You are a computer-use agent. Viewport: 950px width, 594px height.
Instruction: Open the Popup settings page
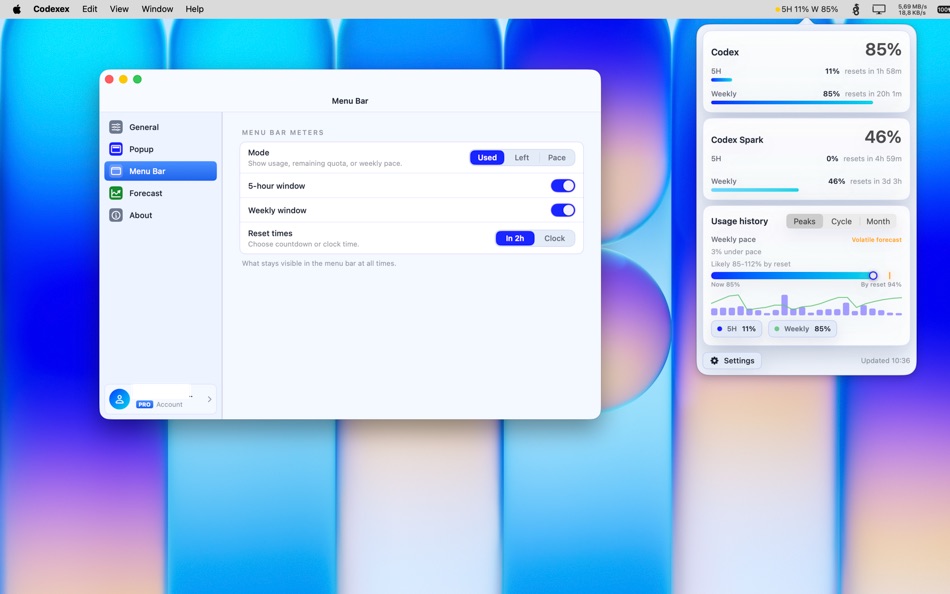[161, 149]
